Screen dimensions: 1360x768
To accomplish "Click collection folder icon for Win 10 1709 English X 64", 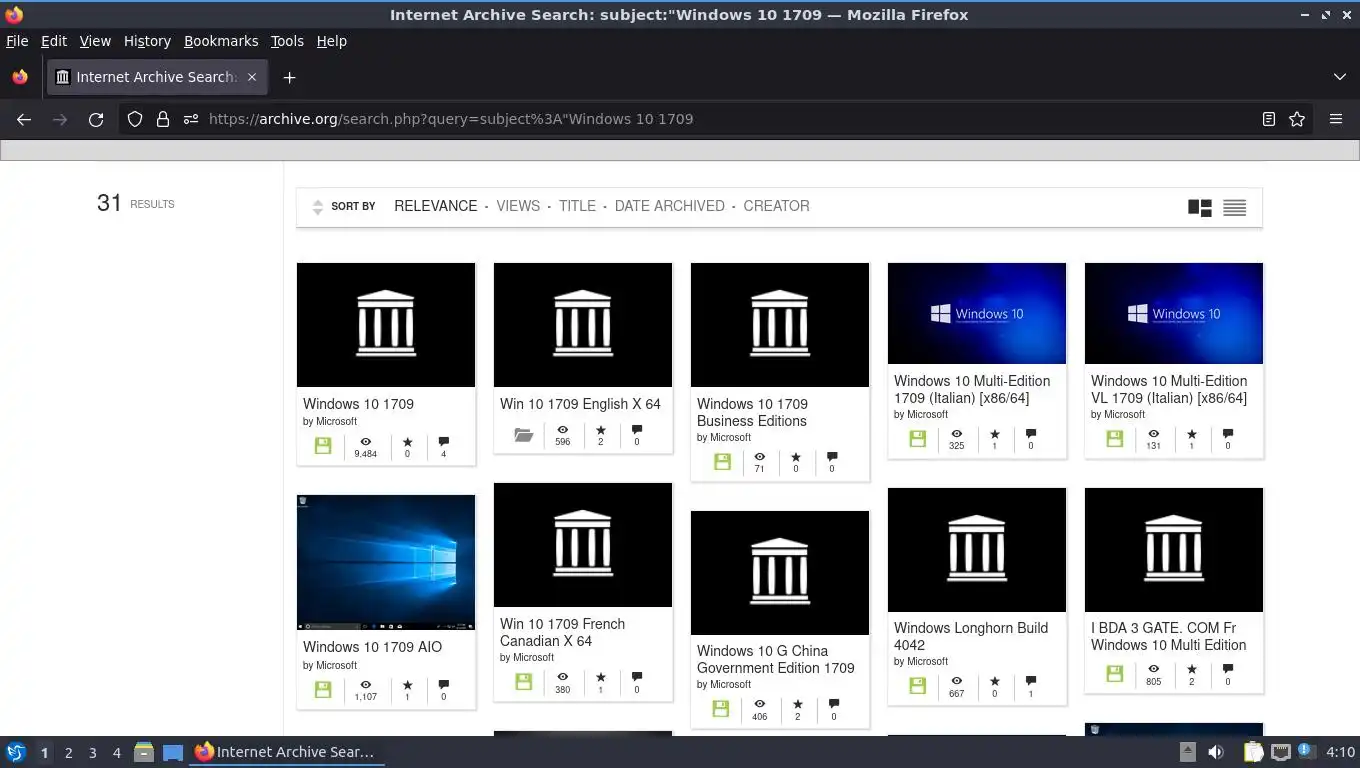I will pyautogui.click(x=523, y=435).
